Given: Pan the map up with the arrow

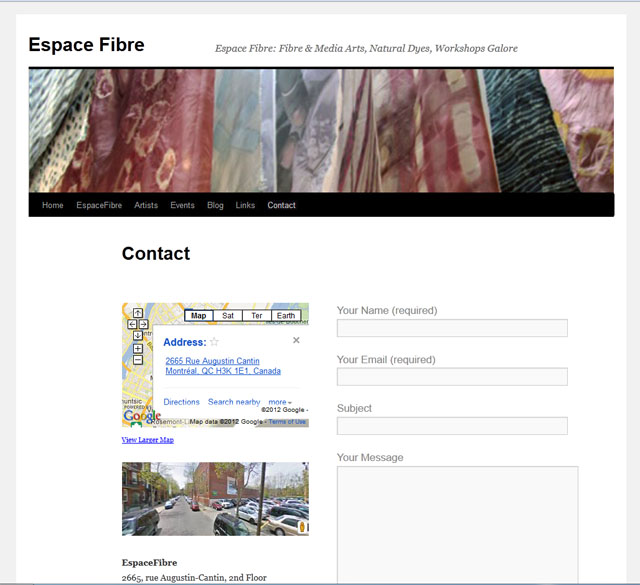Looking at the screenshot, I should point(138,313).
